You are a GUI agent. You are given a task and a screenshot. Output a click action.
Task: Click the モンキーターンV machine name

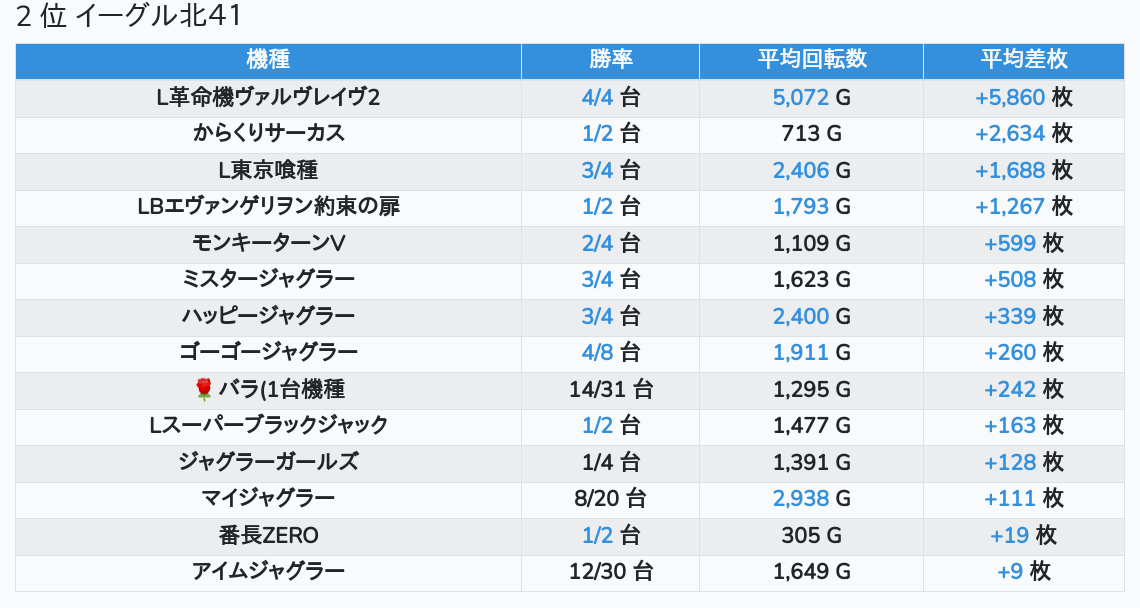[x=268, y=243]
